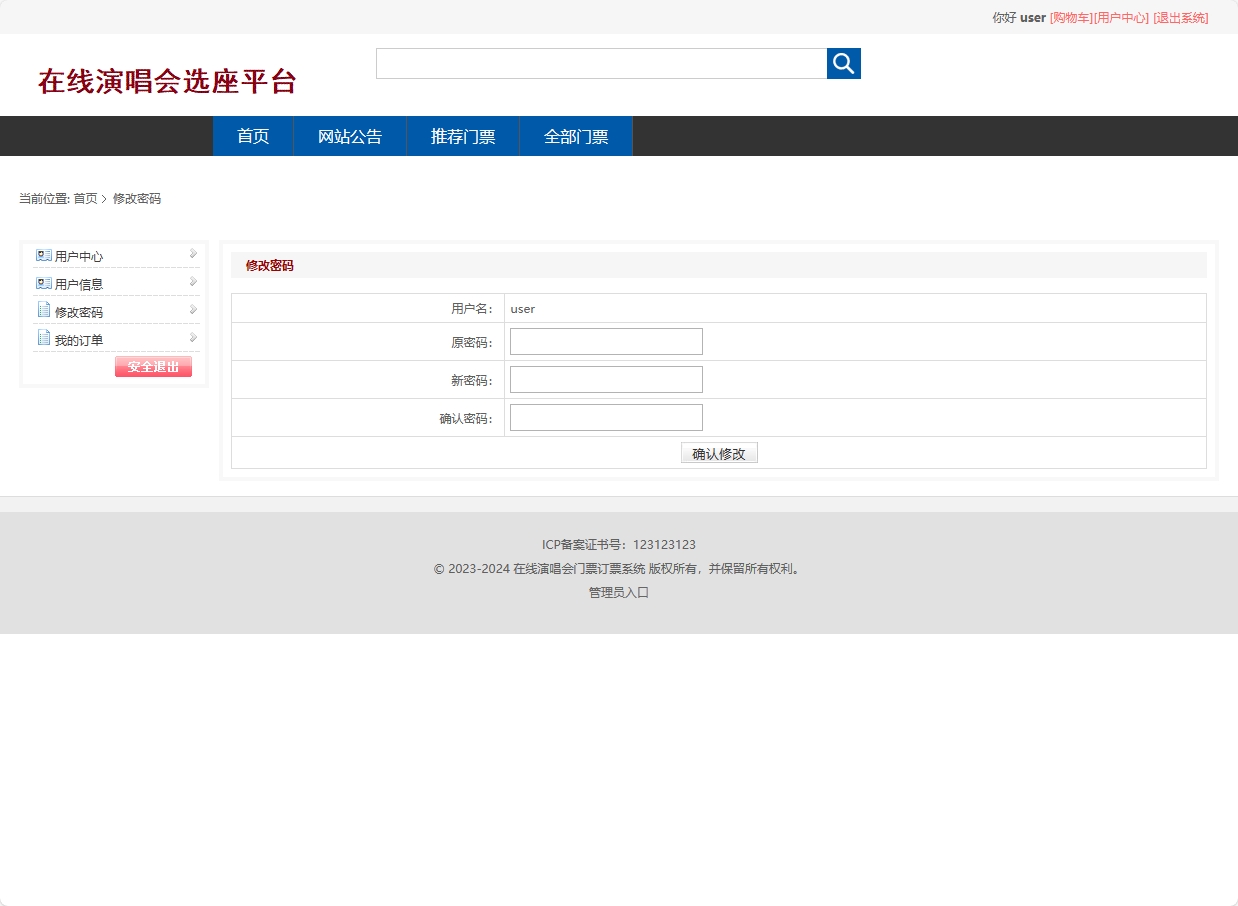Click the chevron arrow beside 用户中心
The height and width of the screenshot is (906, 1238).
tap(191, 254)
